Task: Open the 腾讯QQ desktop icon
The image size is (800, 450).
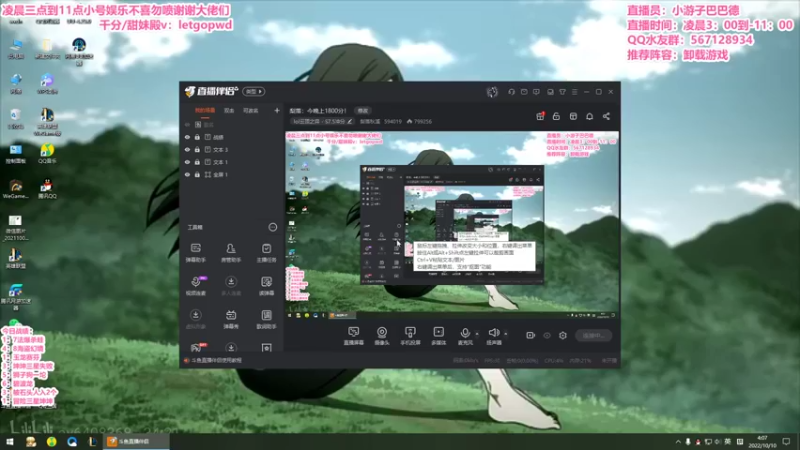Action: click(47, 188)
